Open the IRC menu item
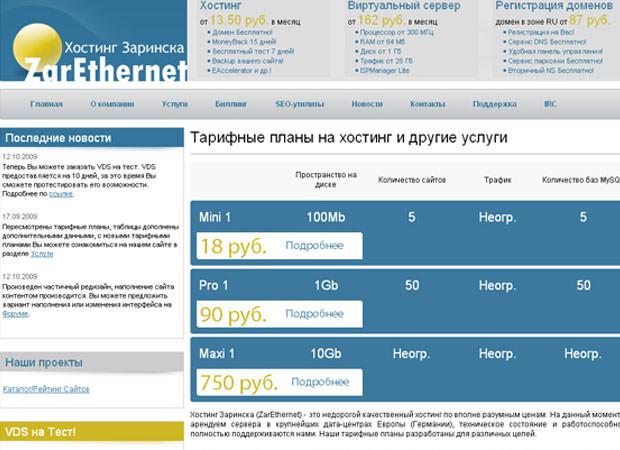 coord(550,104)
